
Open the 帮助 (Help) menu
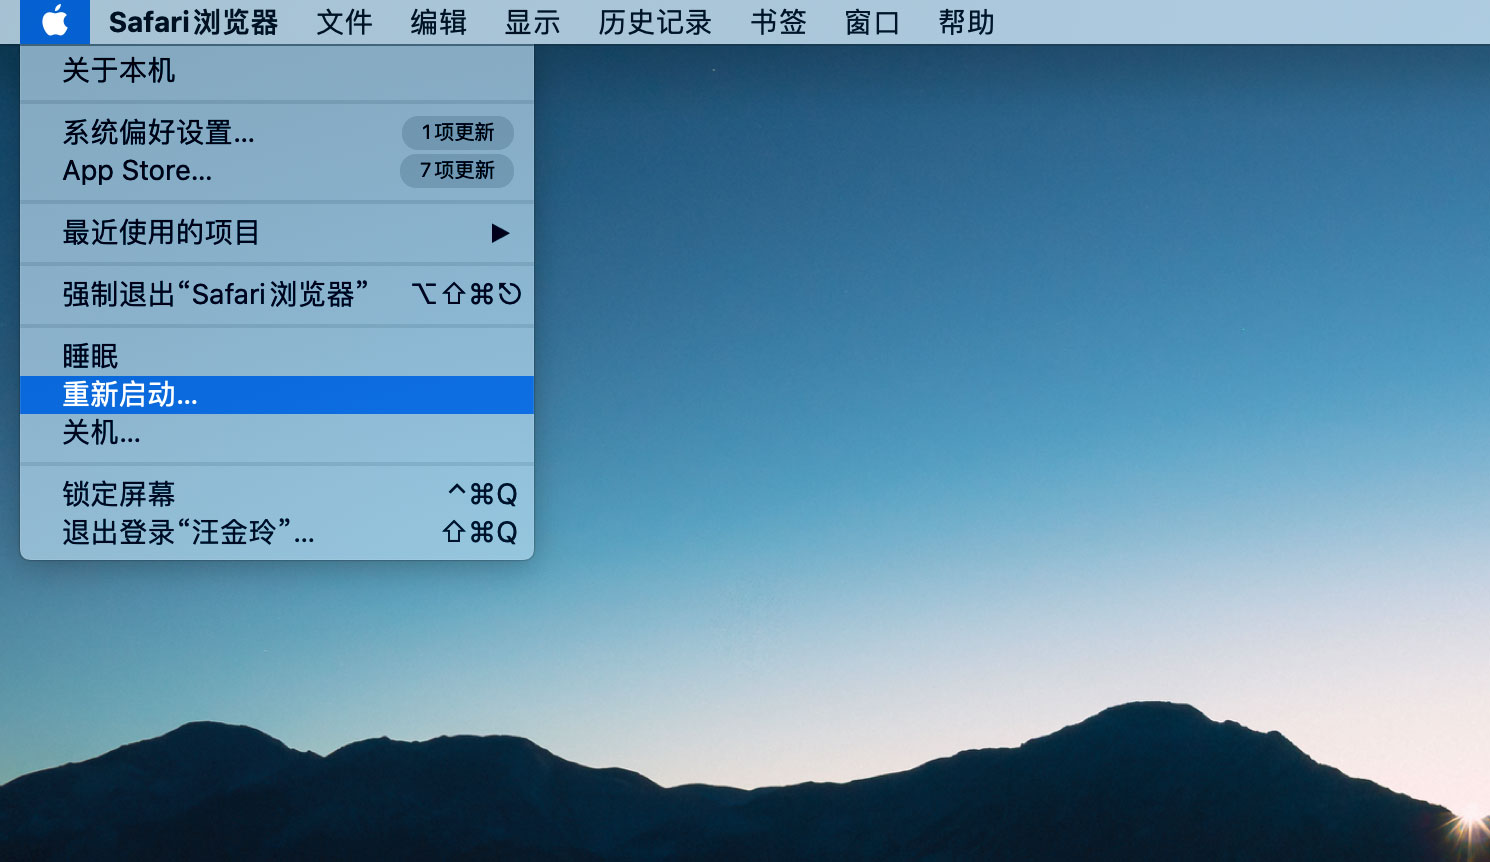click(965, 22)
